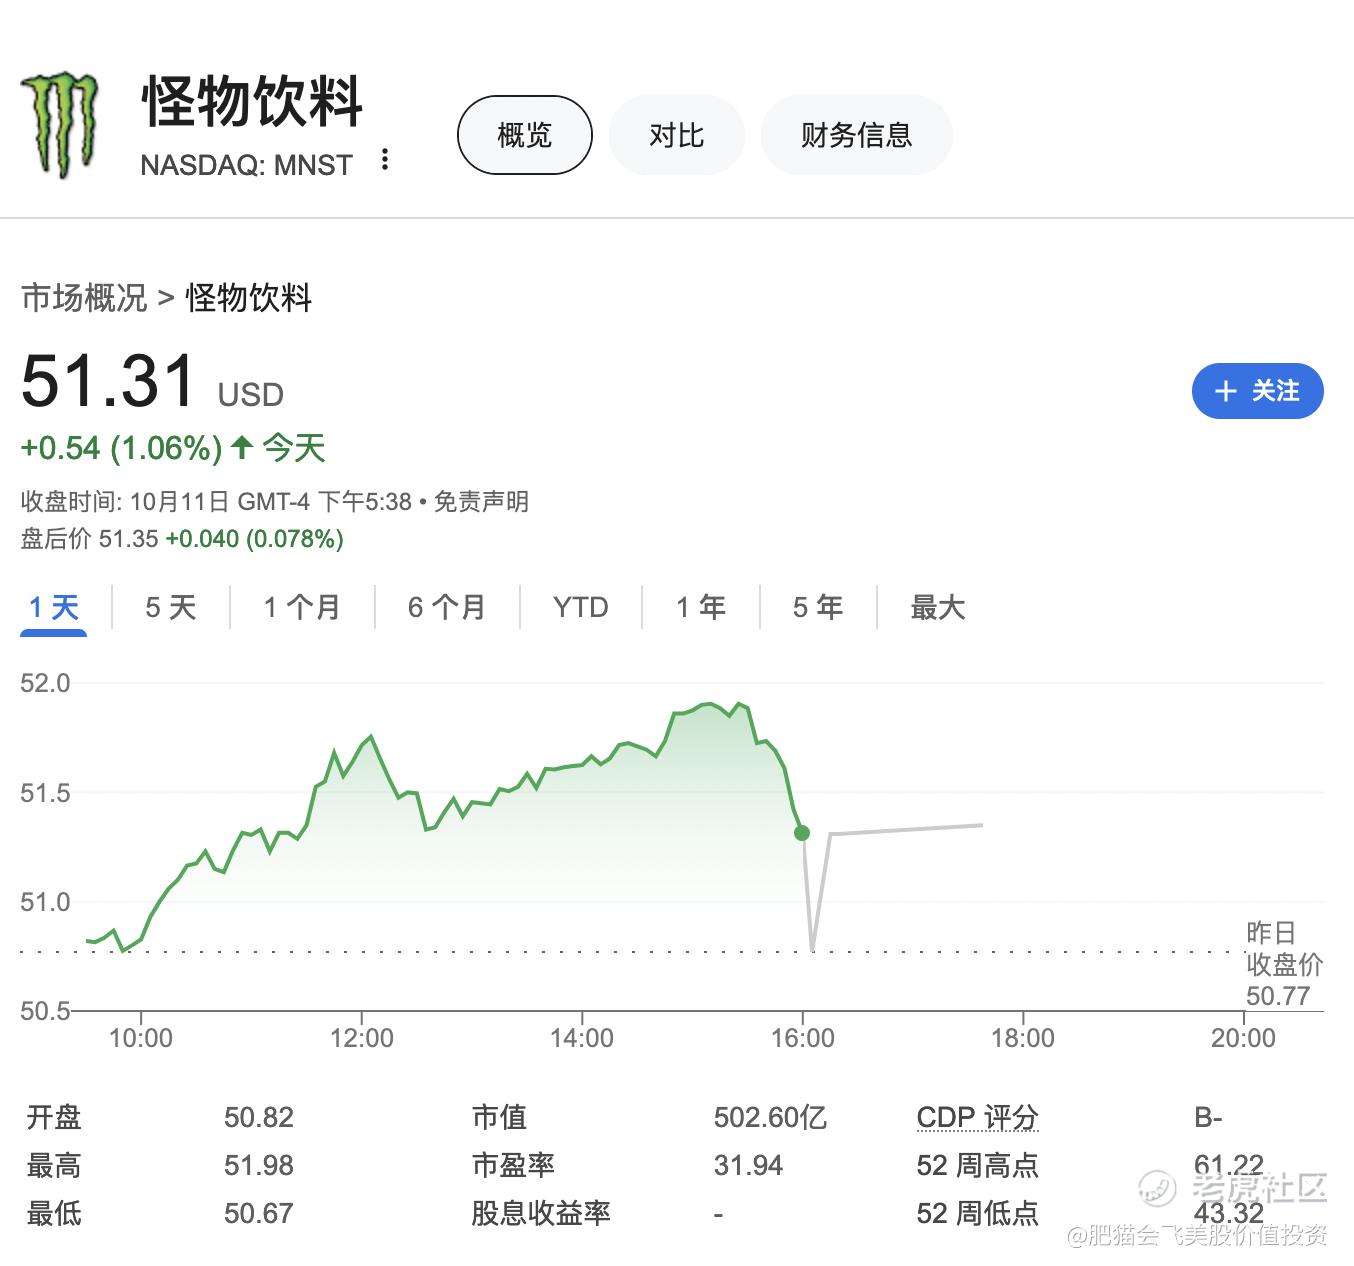Click the 怪物饮料 page title

(x=252, y=101)
